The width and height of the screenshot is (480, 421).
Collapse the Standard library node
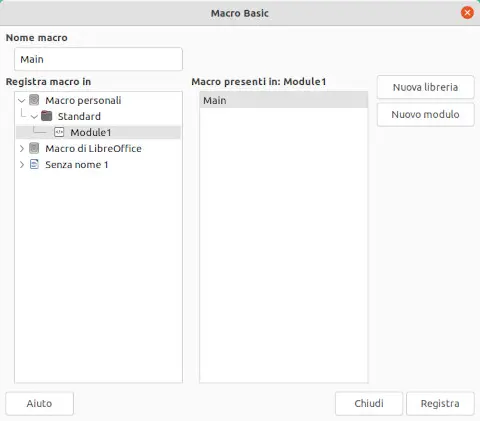[x=34, y=116]
